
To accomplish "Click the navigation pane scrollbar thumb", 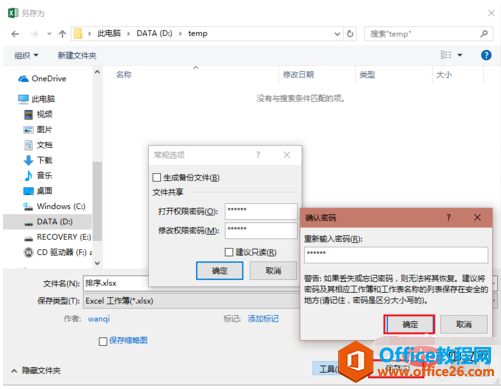I will pos(97,201).
